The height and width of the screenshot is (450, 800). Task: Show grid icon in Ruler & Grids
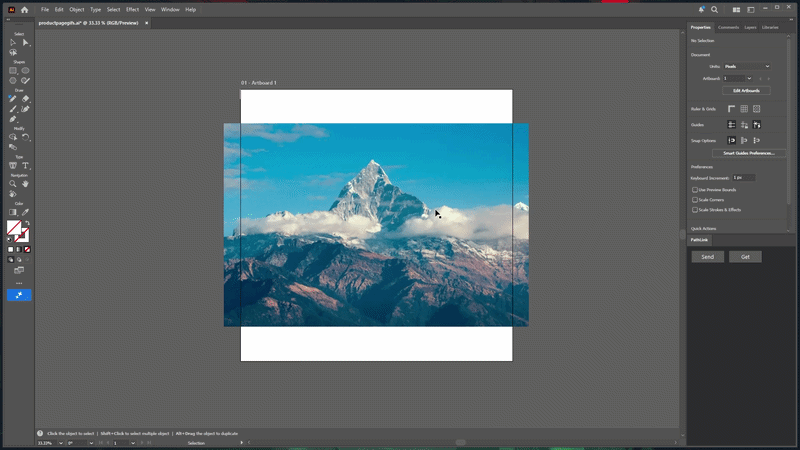point(744,109)
